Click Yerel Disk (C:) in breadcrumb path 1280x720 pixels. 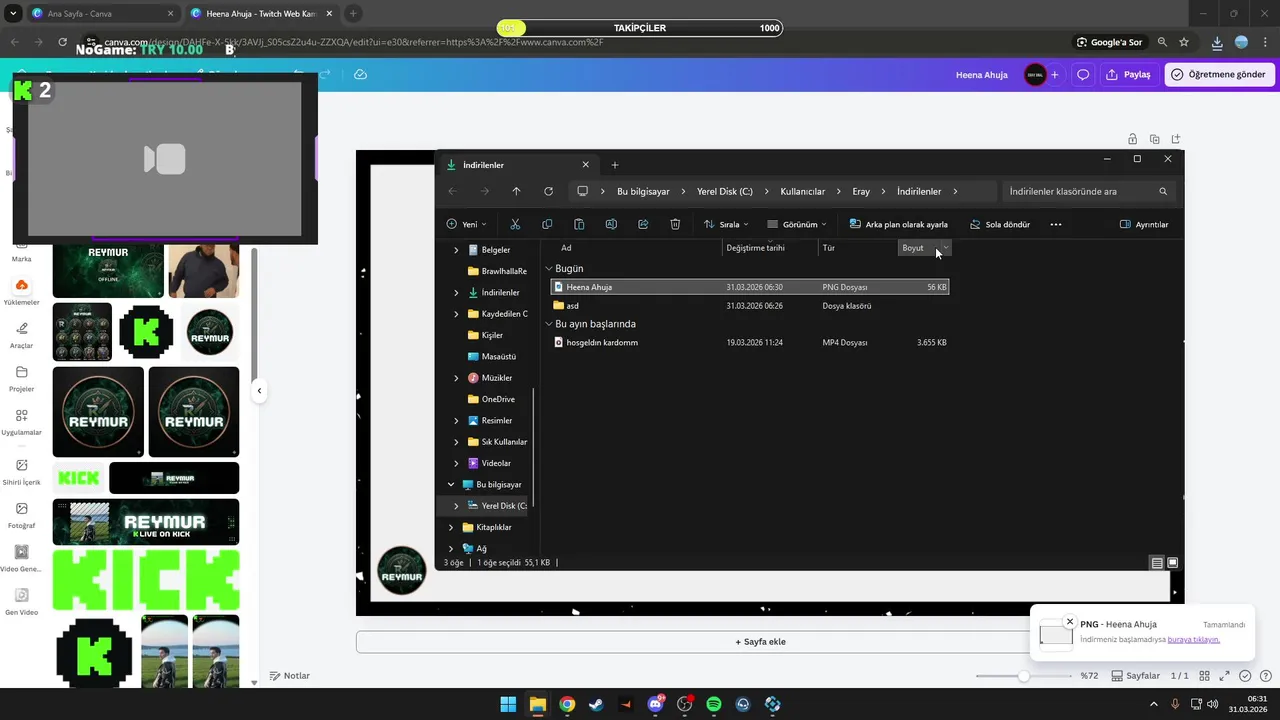point(725,191)
